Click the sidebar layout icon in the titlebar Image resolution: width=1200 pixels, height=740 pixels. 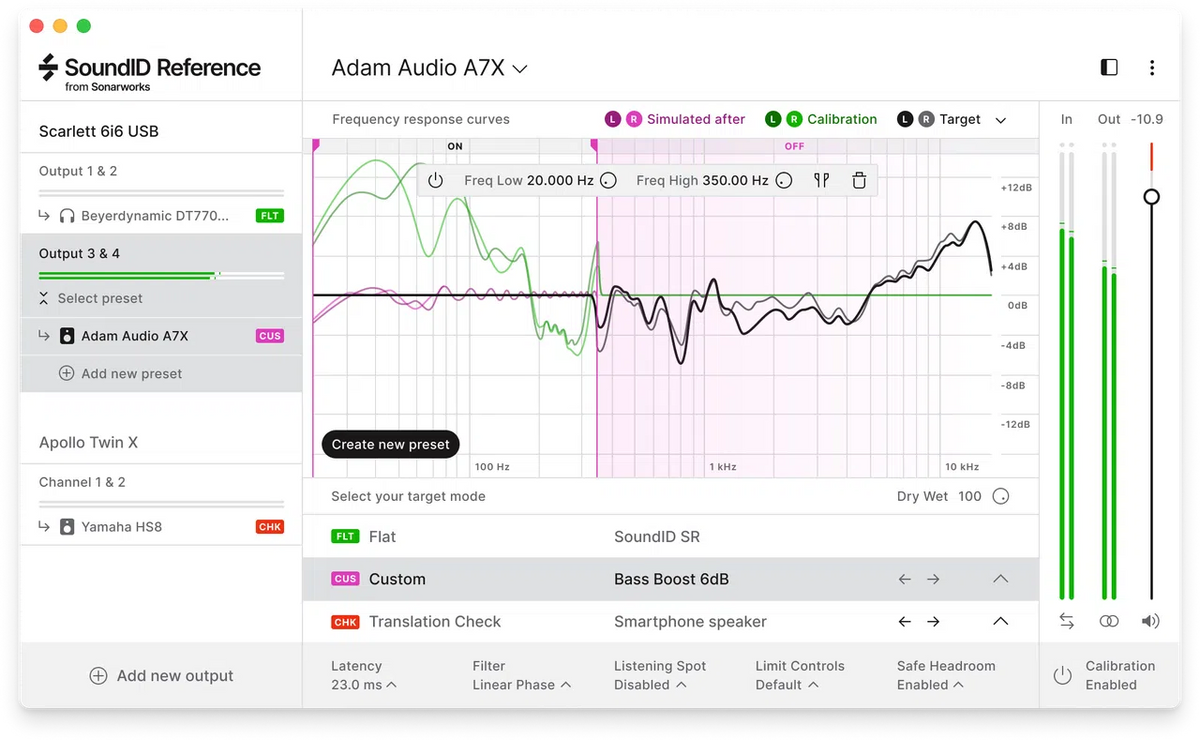pyautogui.click(x=1108, y=67)
